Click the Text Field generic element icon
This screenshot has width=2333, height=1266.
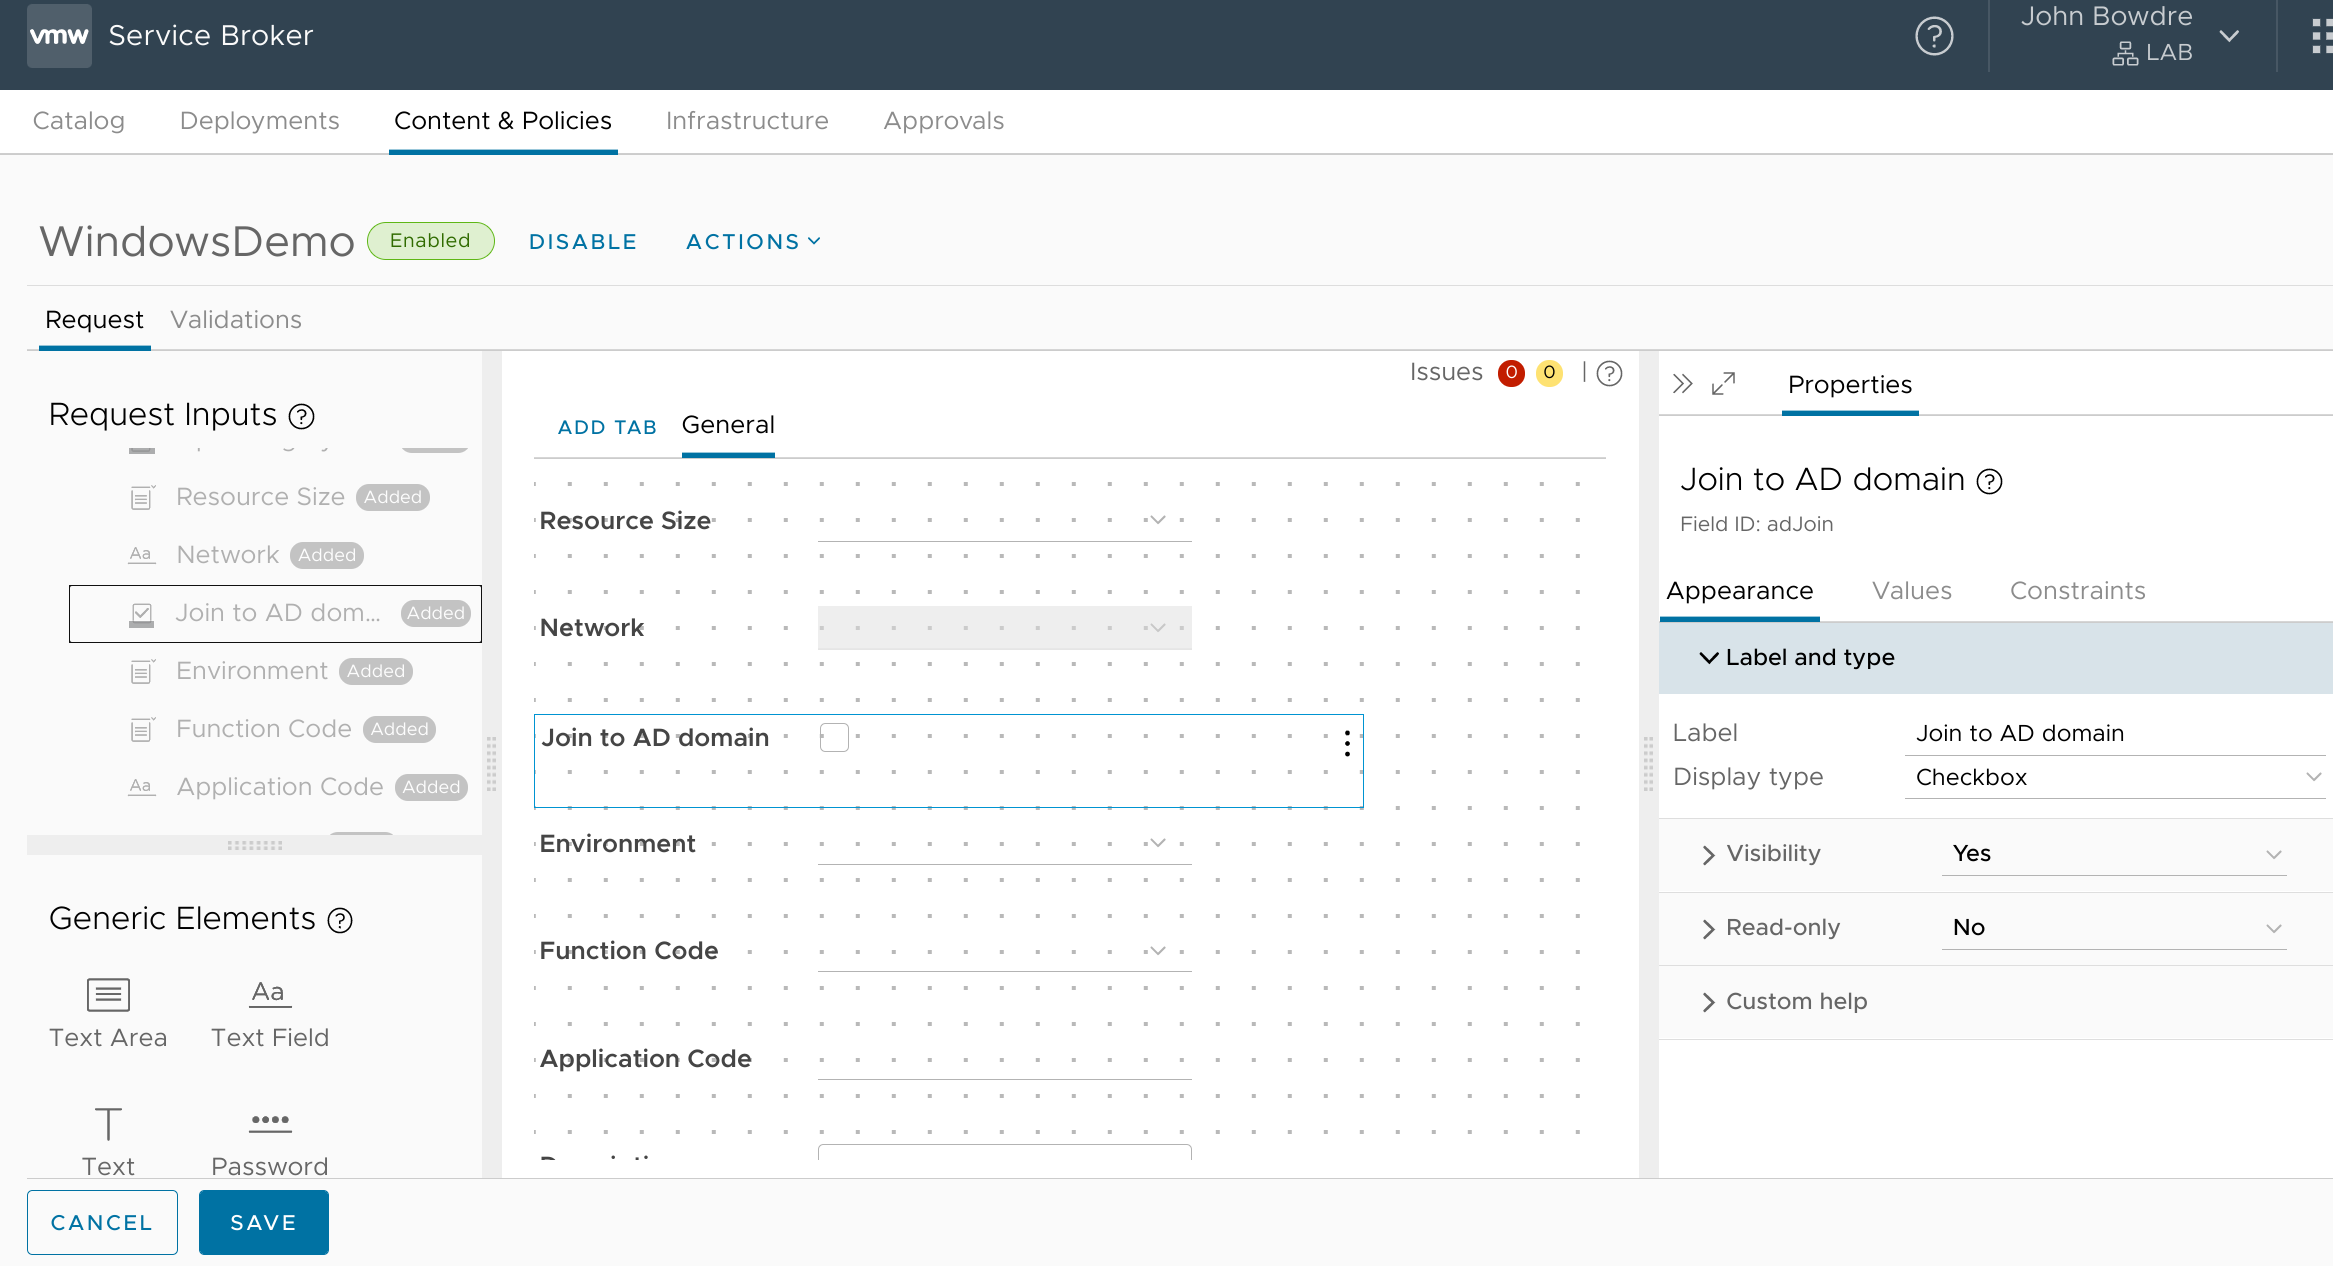pyautogui.click(x=268, y=992)
